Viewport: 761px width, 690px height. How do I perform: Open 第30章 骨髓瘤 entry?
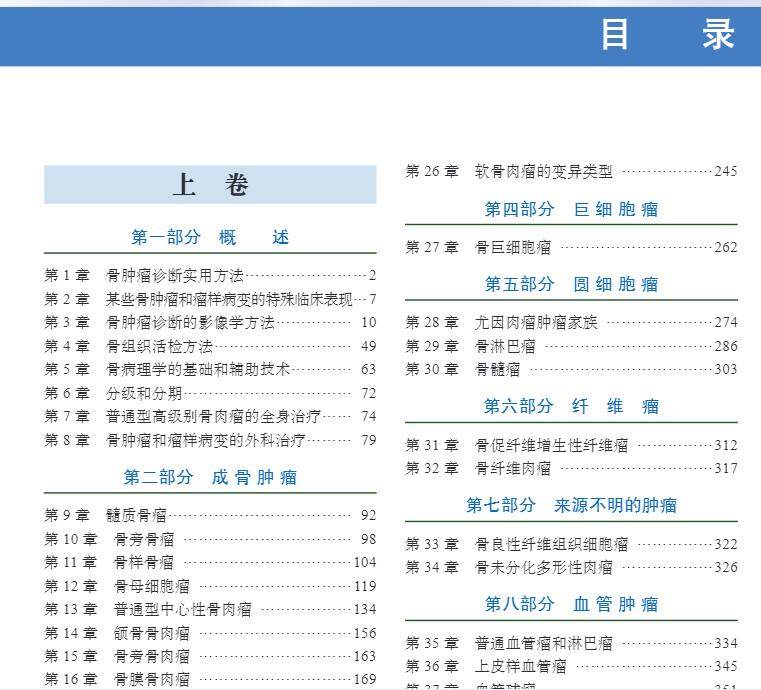pyautogui.click(x=571, y=369)
